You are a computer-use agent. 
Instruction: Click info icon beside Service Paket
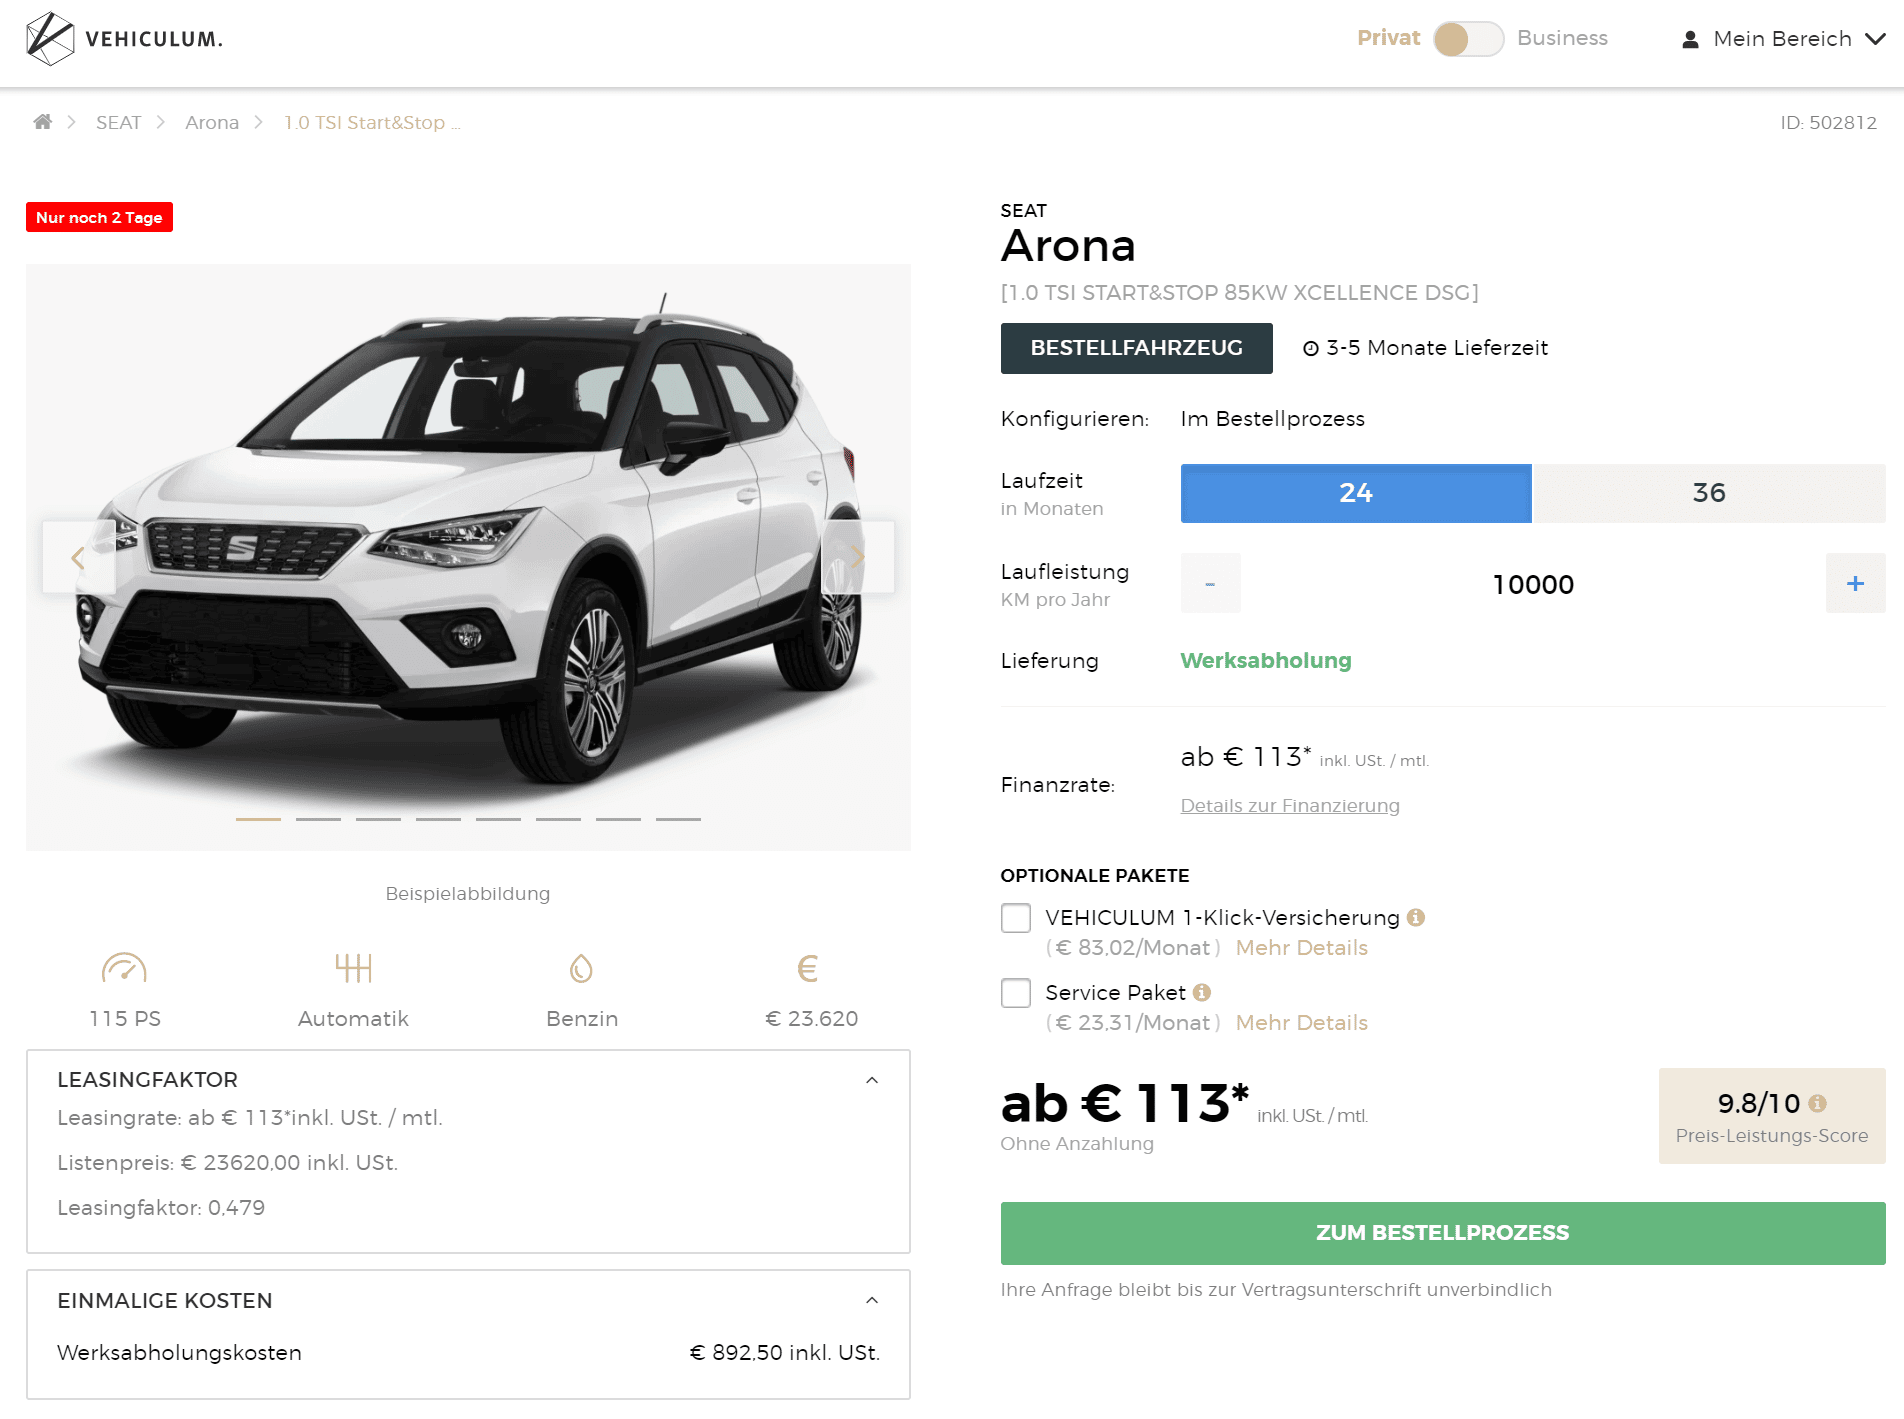pos(1202,992)
